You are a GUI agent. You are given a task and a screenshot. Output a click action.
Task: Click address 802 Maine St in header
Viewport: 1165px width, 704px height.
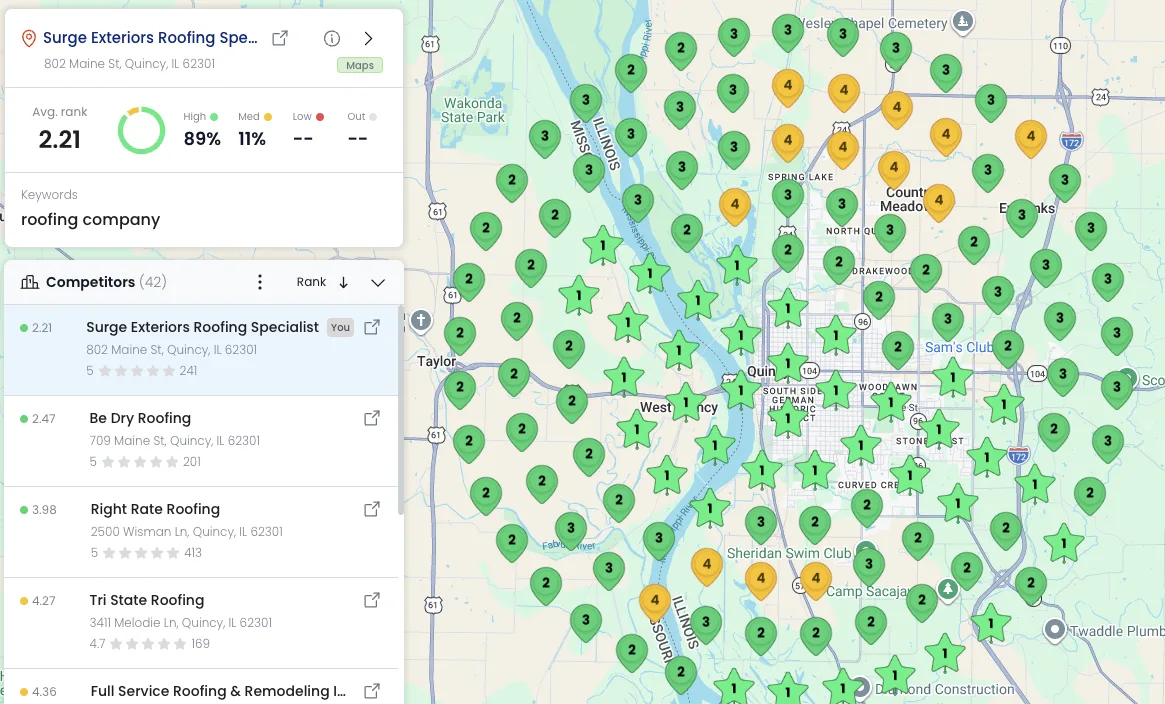(x=129, y=64)
